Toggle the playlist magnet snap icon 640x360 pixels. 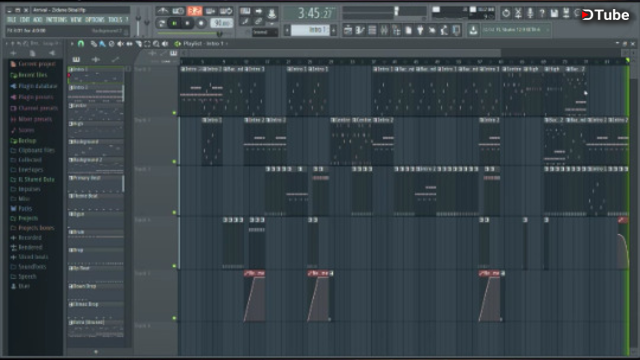[81, 43]
